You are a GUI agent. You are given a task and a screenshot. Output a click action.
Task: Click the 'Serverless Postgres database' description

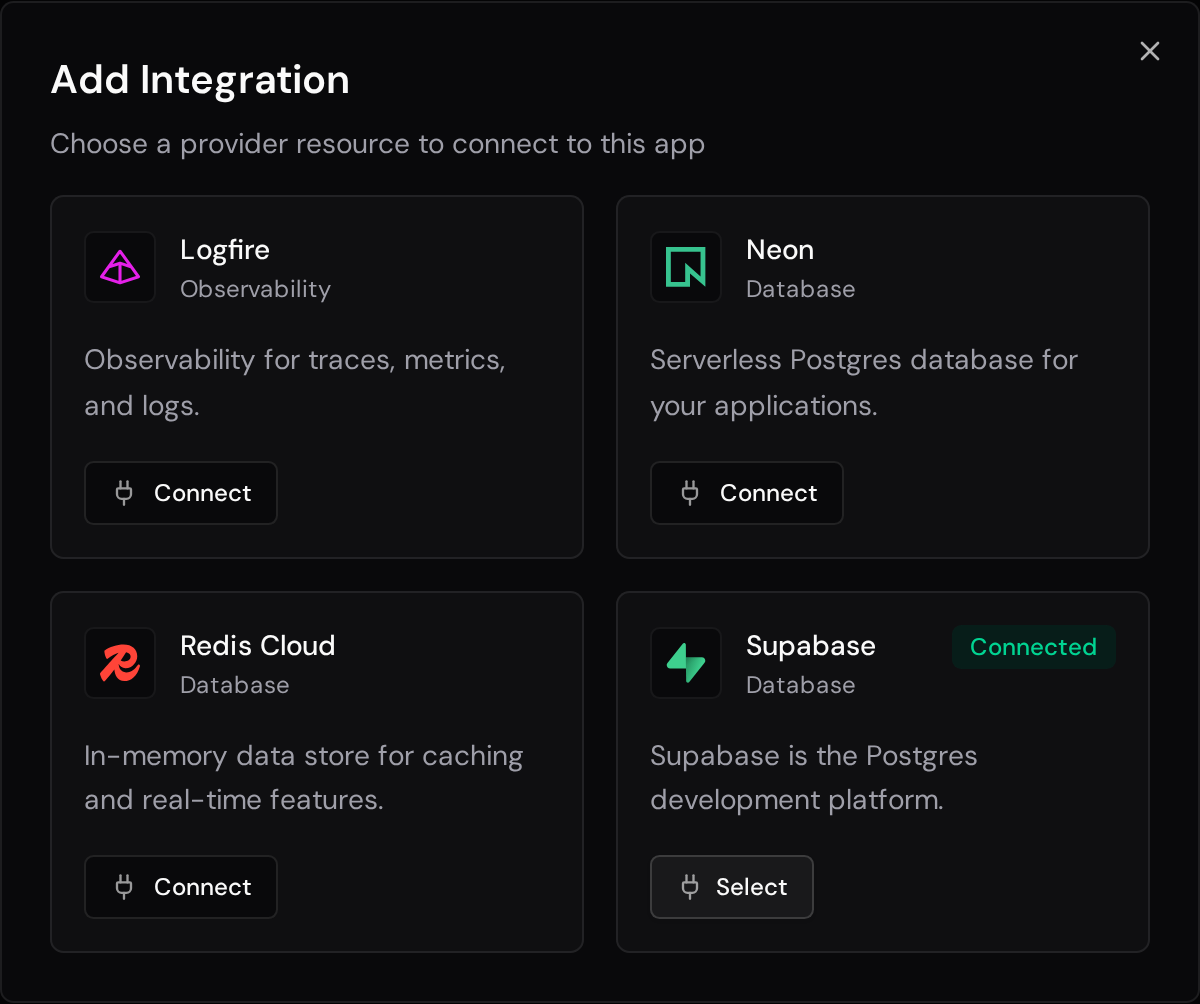coord(864,383)
